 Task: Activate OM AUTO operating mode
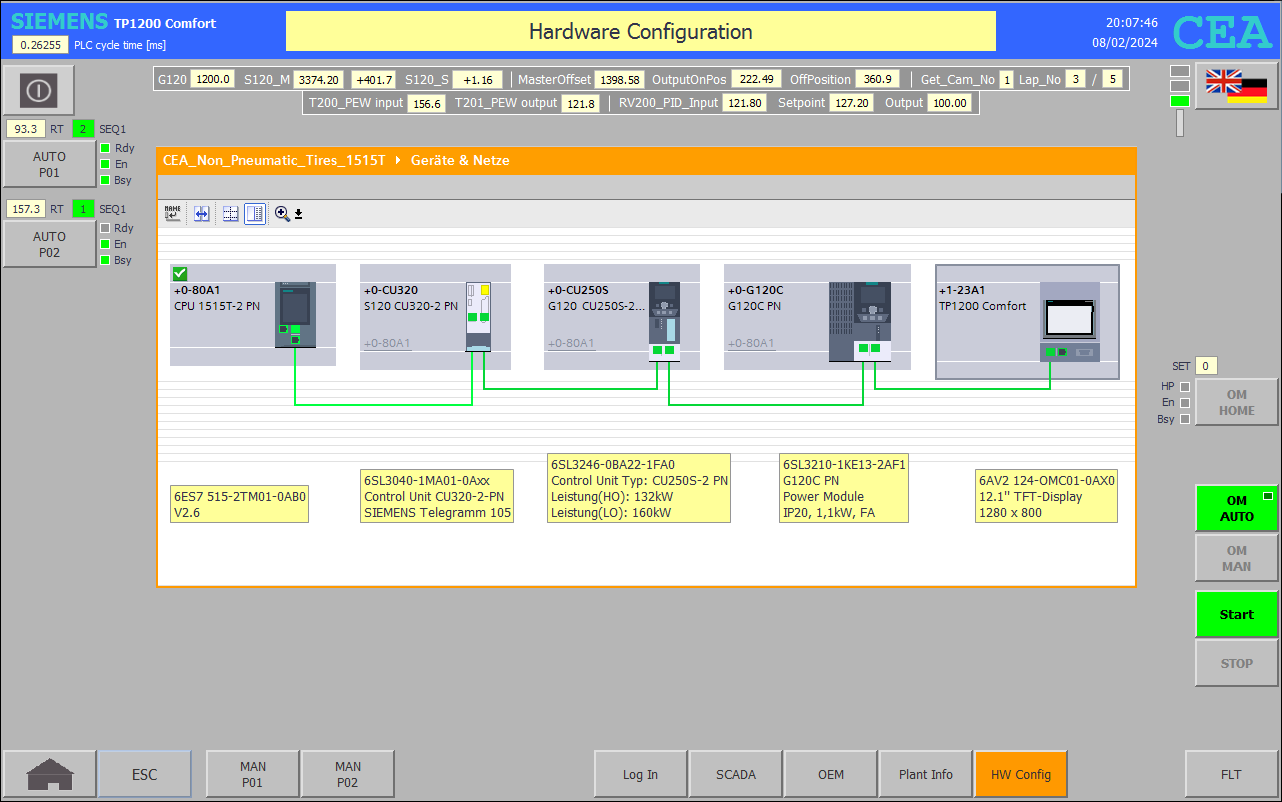tap(1237, 508)
